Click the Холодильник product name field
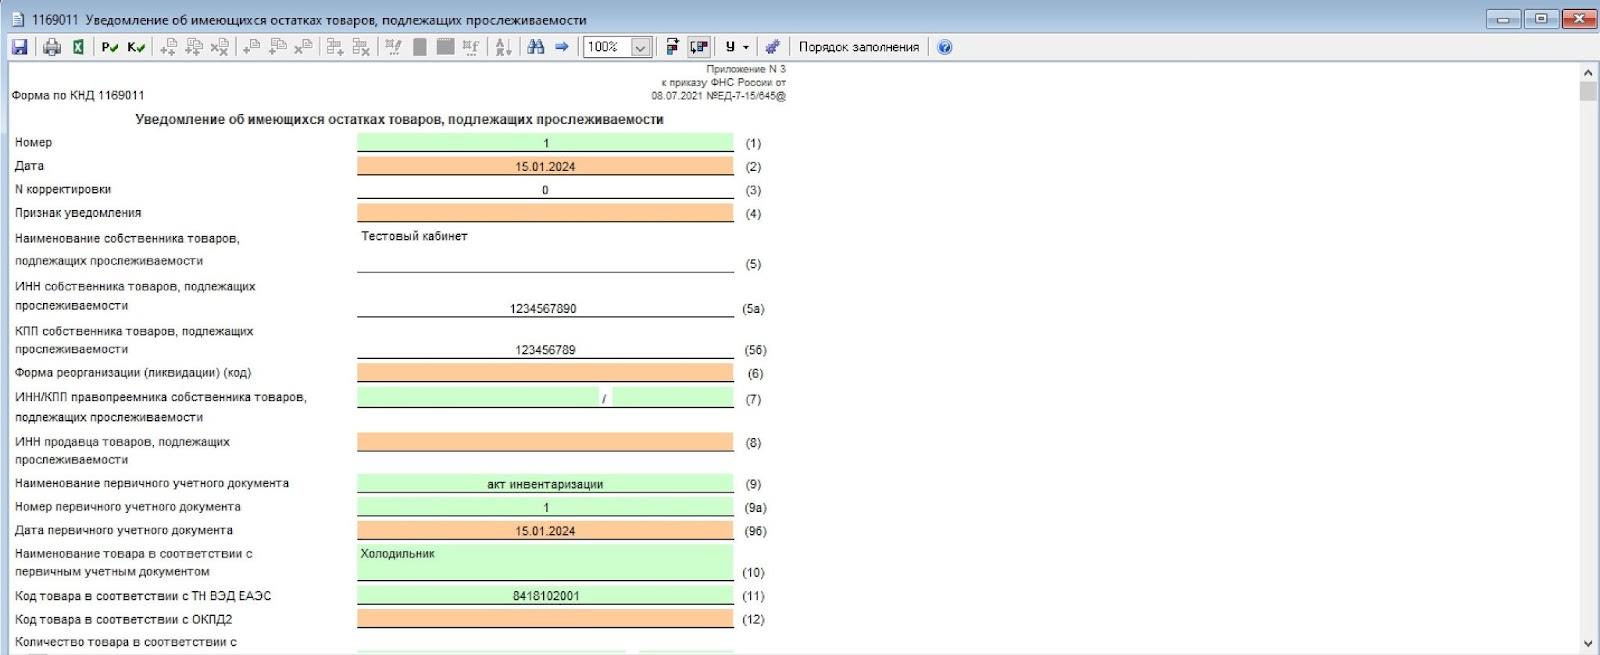Viewport: 1600px width, 655px height. click(x=545, y=562)
